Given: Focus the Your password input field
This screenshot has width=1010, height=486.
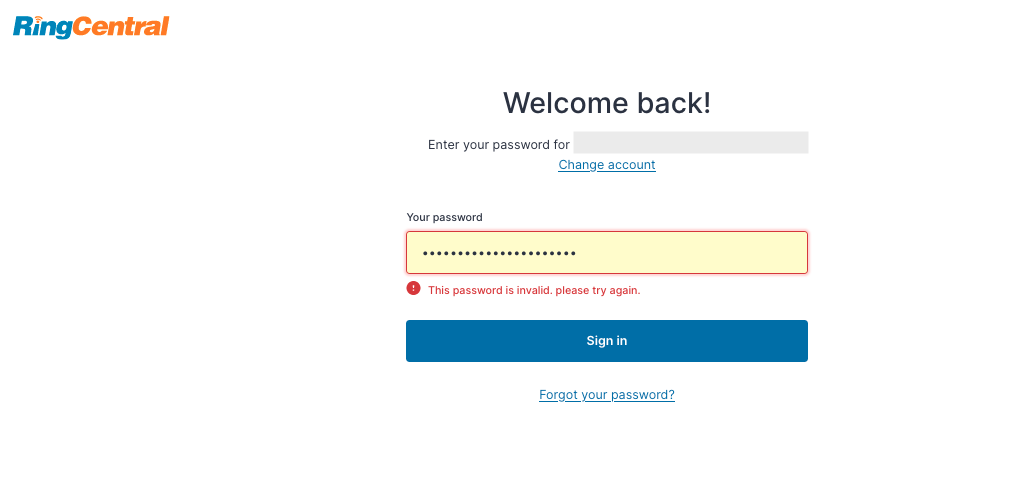Looking at the screenshot, I should click(607, 252).
